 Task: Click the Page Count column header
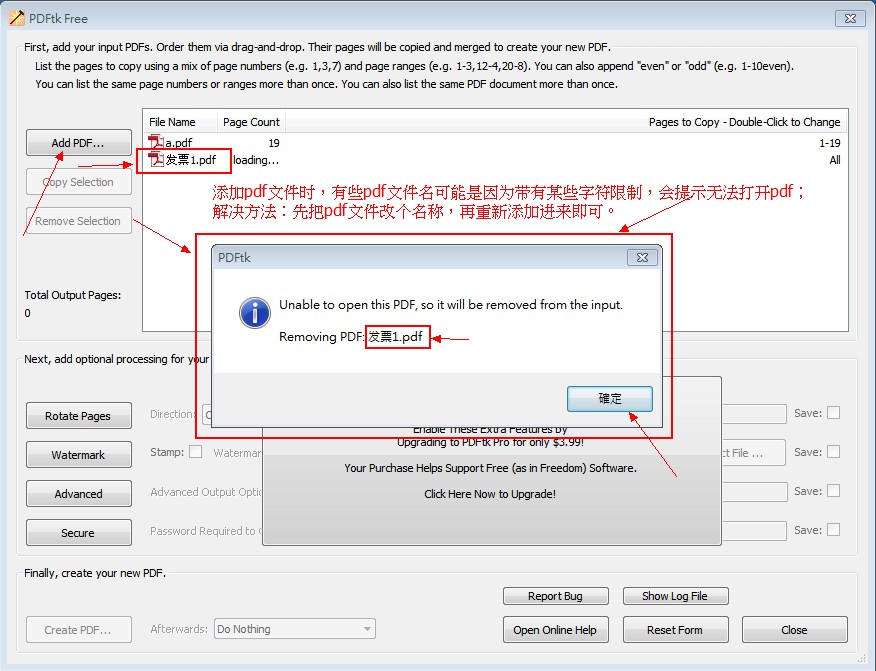point(251,122)
